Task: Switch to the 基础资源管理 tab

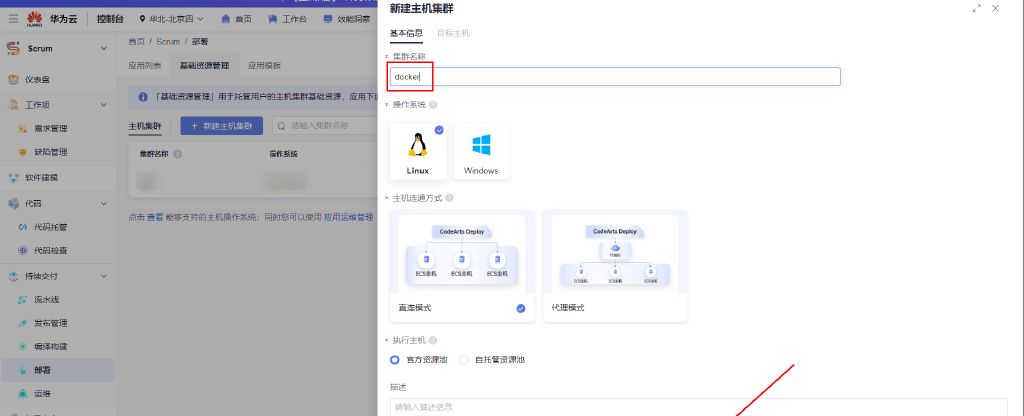Action: click(204, 65)
